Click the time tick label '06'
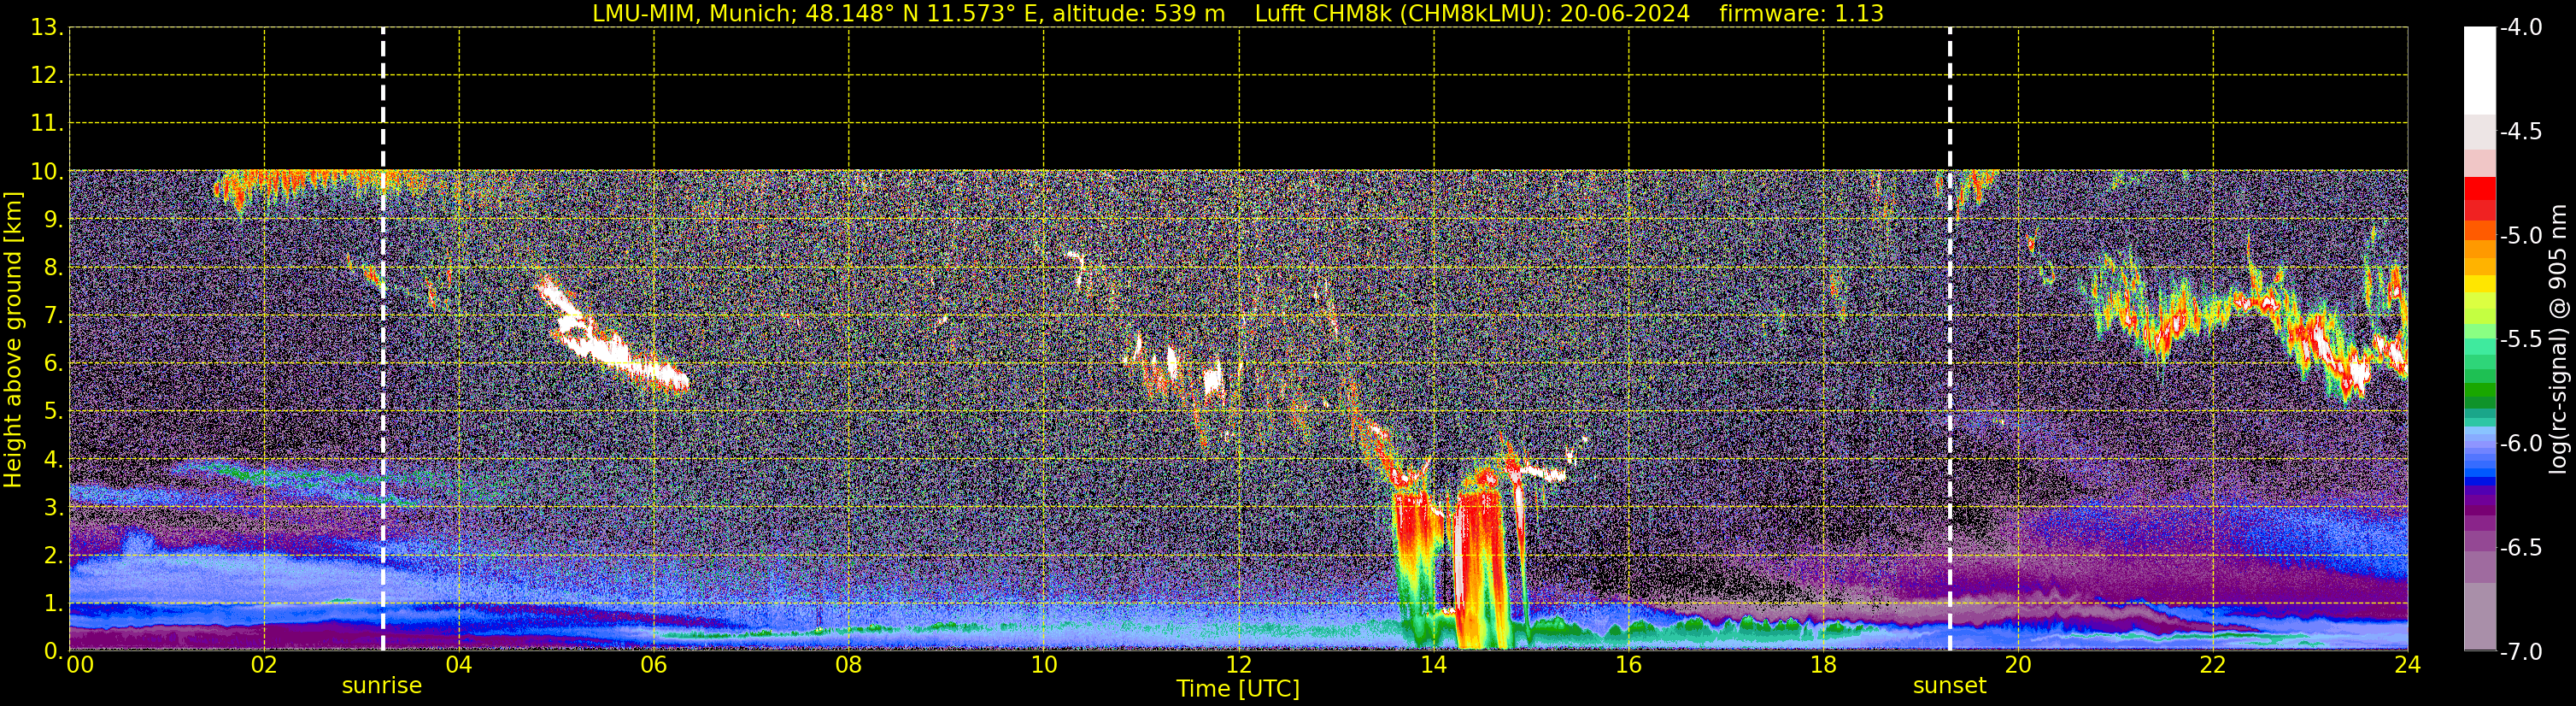This screenshot has height=706, width=2576. (x=653, y=665)
